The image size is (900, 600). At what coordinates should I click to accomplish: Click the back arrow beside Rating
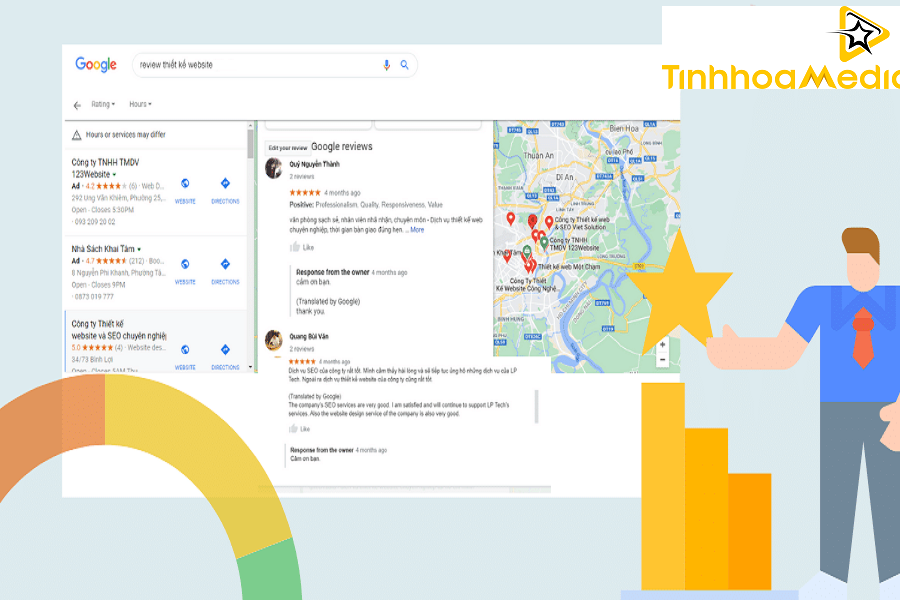pos(77,105)
